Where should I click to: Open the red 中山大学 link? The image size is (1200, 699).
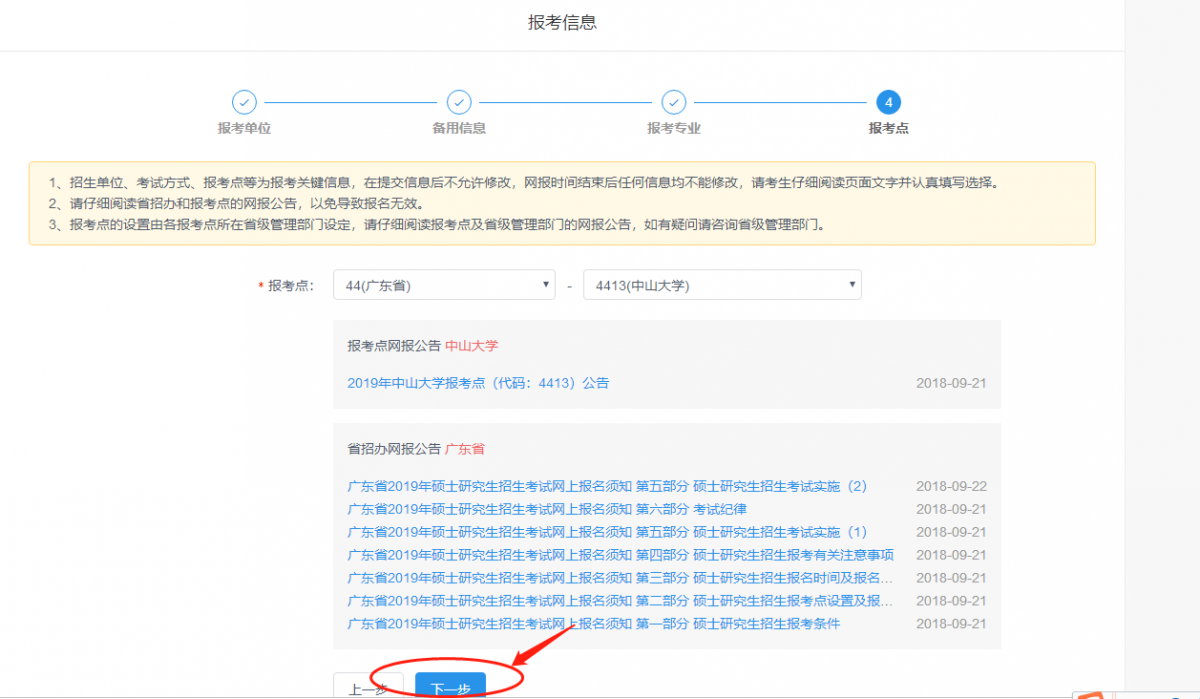[470, 345]
